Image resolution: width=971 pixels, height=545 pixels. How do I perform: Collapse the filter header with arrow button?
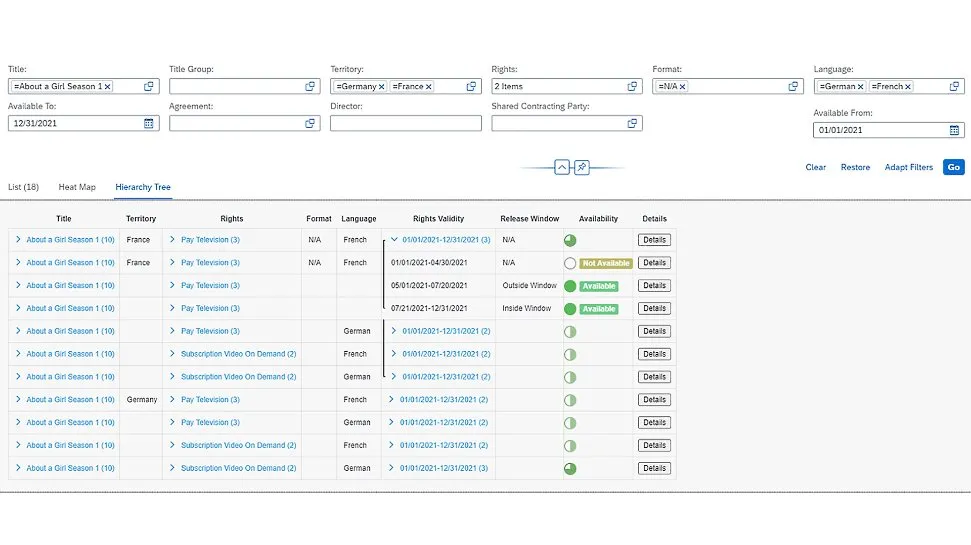561,167
